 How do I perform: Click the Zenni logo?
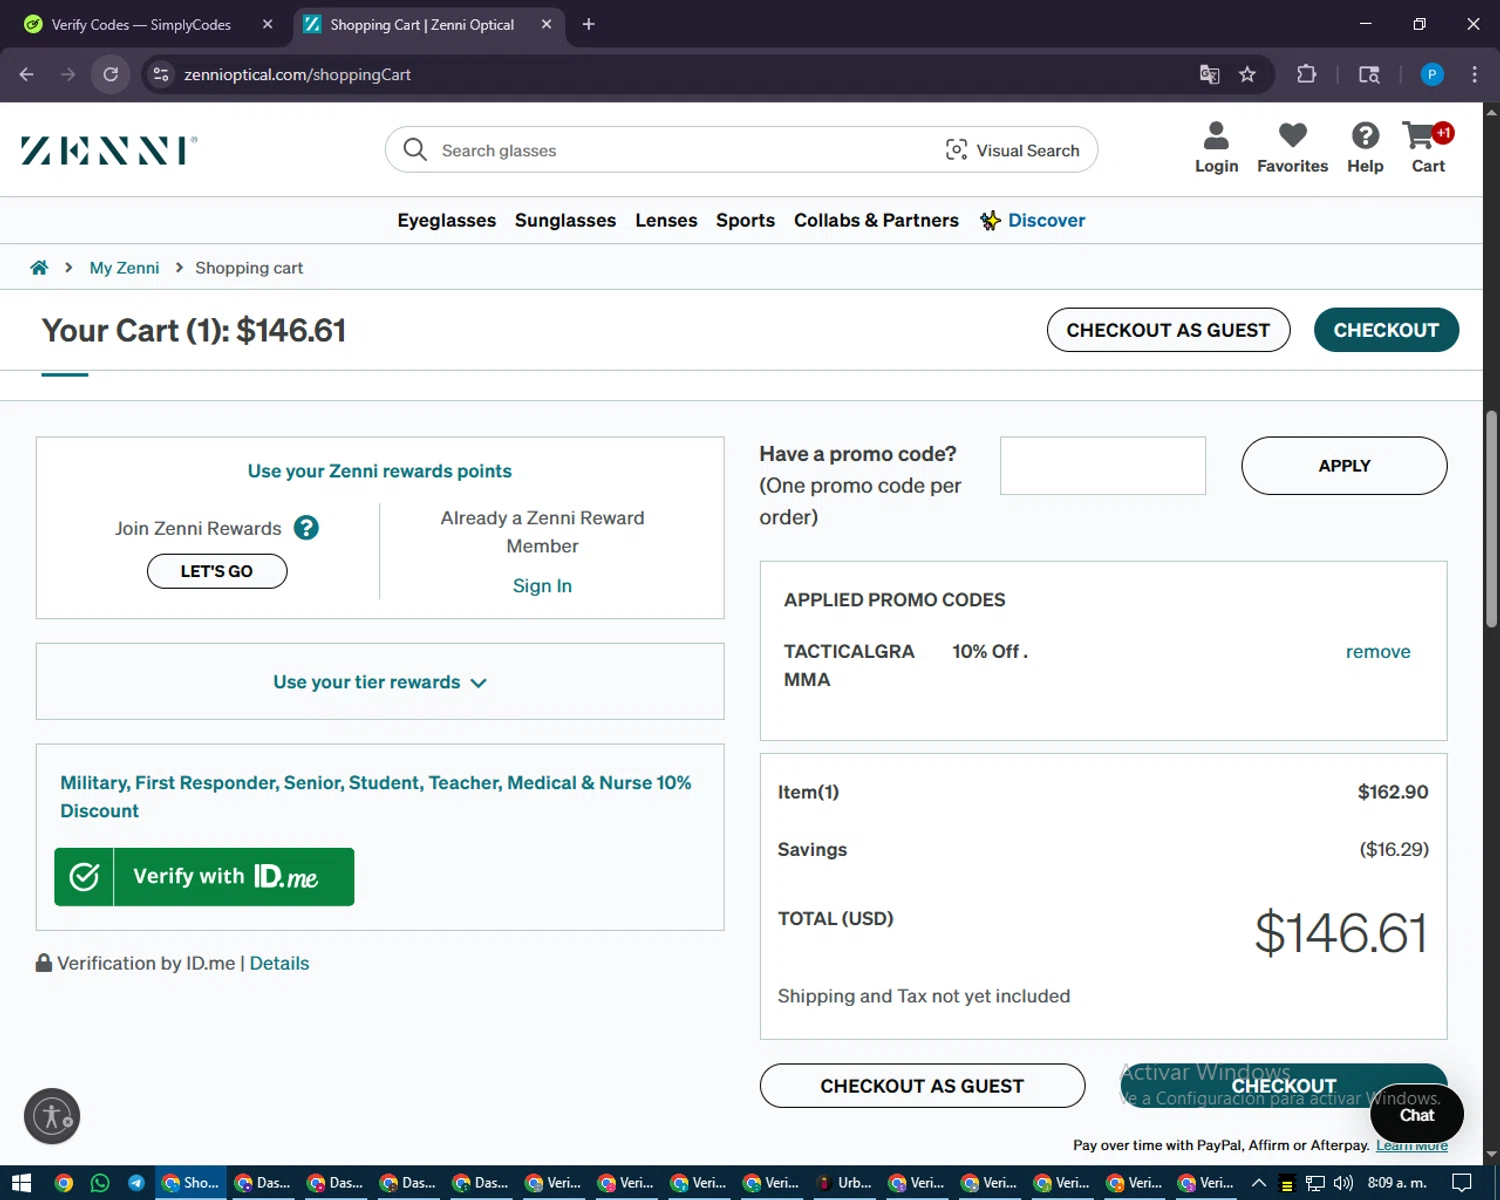tap(109, 150)
